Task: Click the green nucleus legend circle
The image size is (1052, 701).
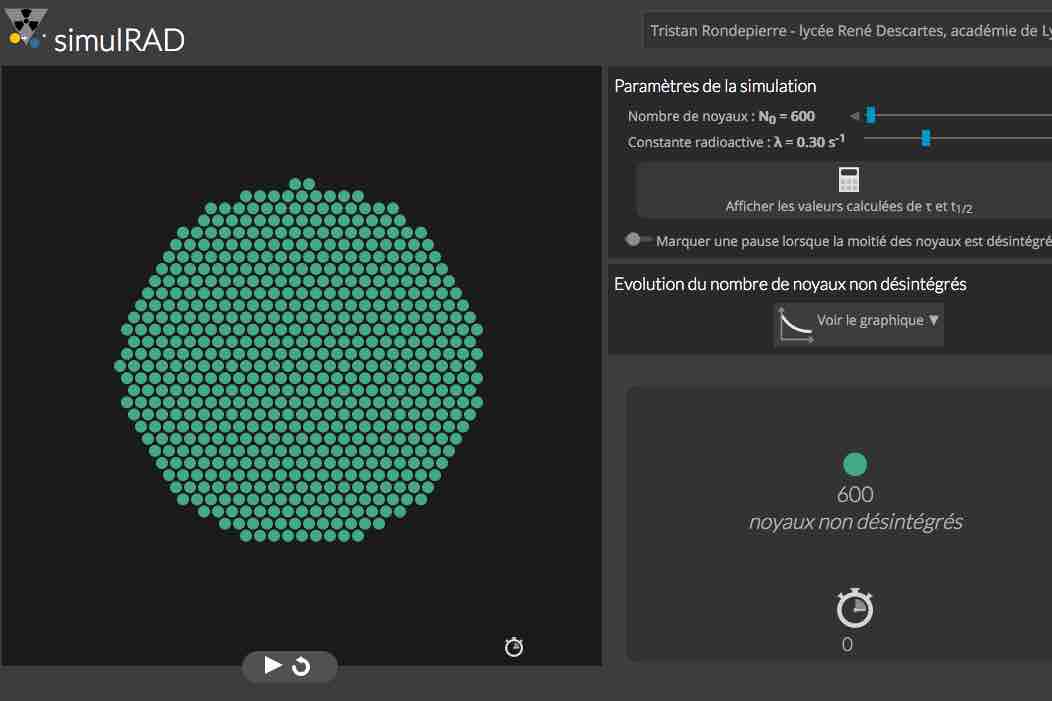Action: (x=855, y=464)
